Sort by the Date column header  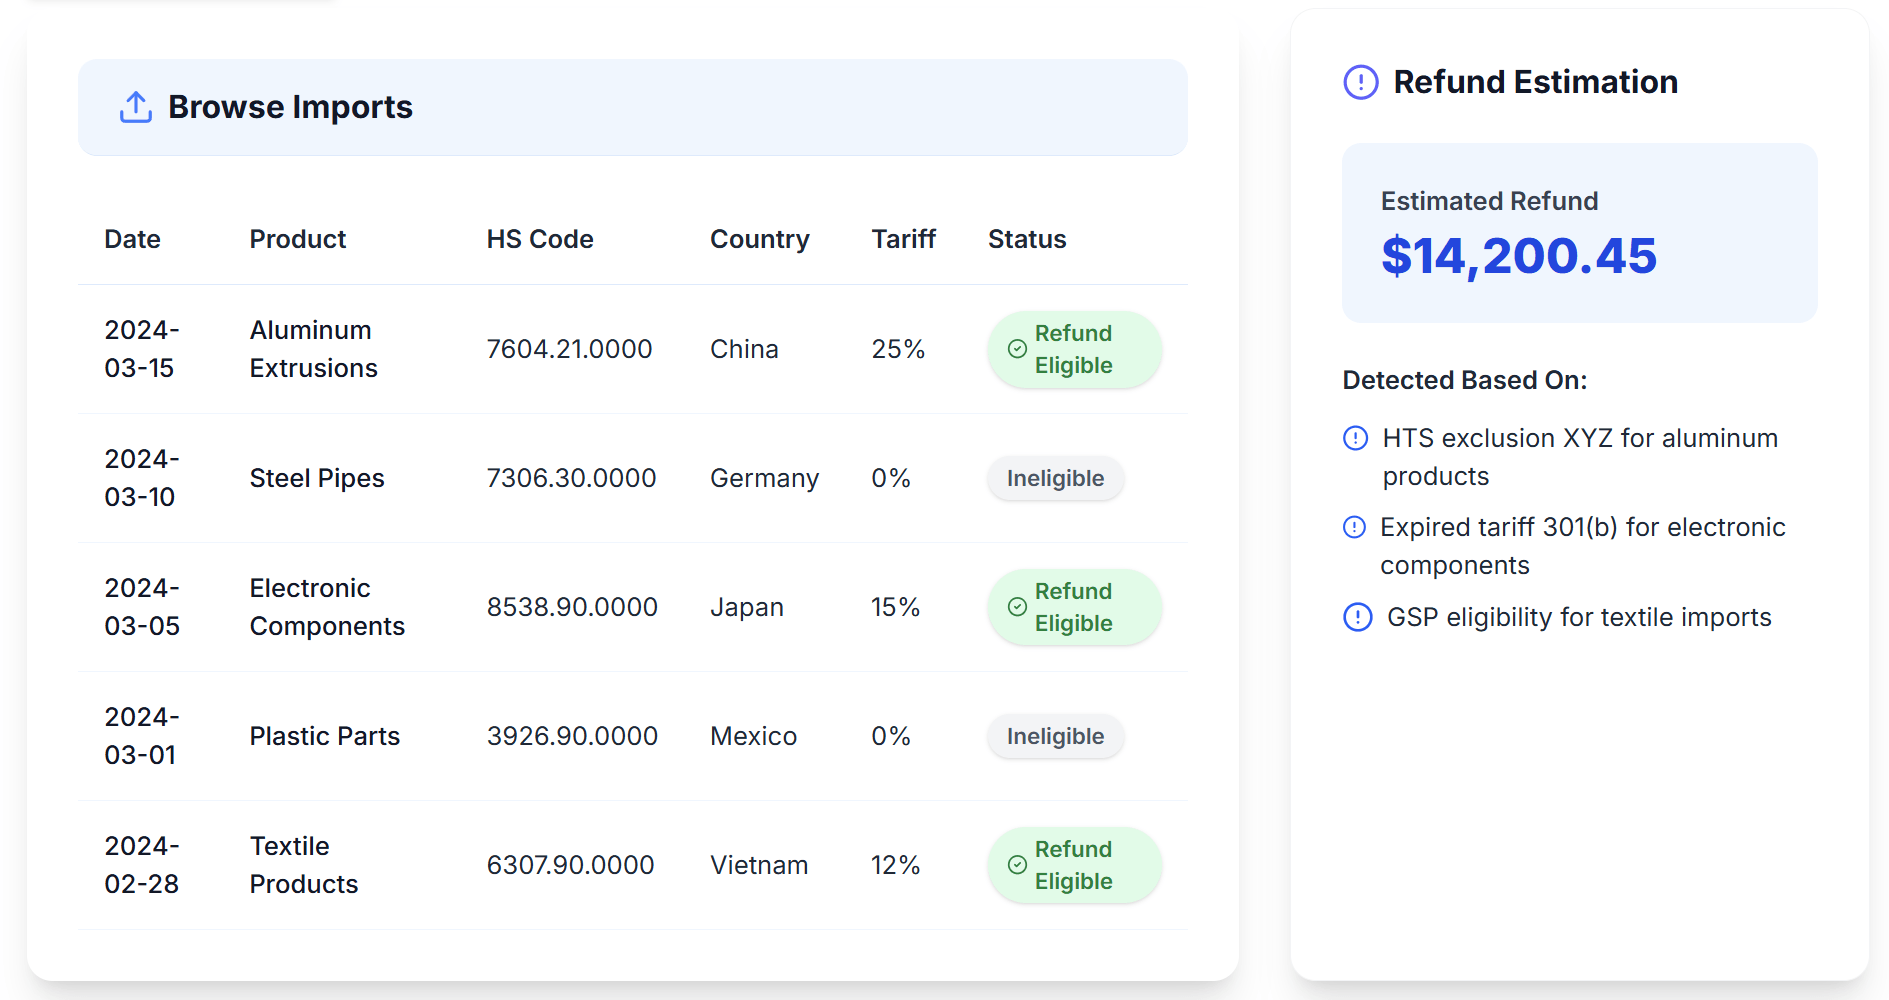point(132,239)
